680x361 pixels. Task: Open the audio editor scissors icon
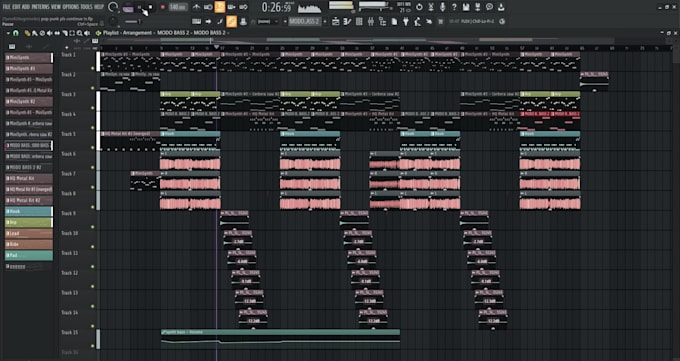tap(431, 7)
